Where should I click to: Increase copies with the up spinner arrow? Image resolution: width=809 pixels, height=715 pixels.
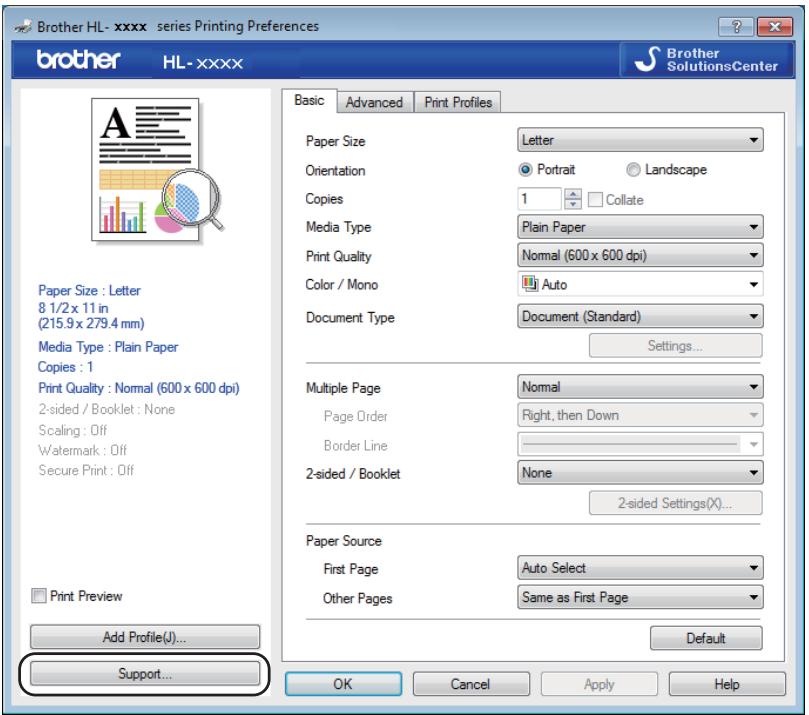point(573,193)
